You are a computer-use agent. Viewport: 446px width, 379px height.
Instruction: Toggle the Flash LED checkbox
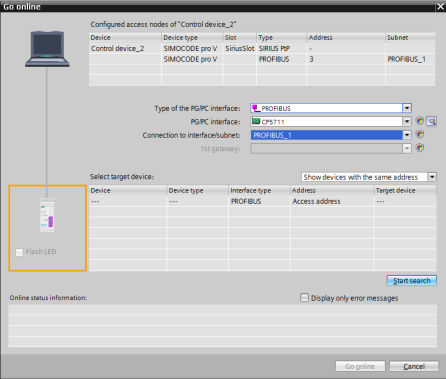[19, 252]
